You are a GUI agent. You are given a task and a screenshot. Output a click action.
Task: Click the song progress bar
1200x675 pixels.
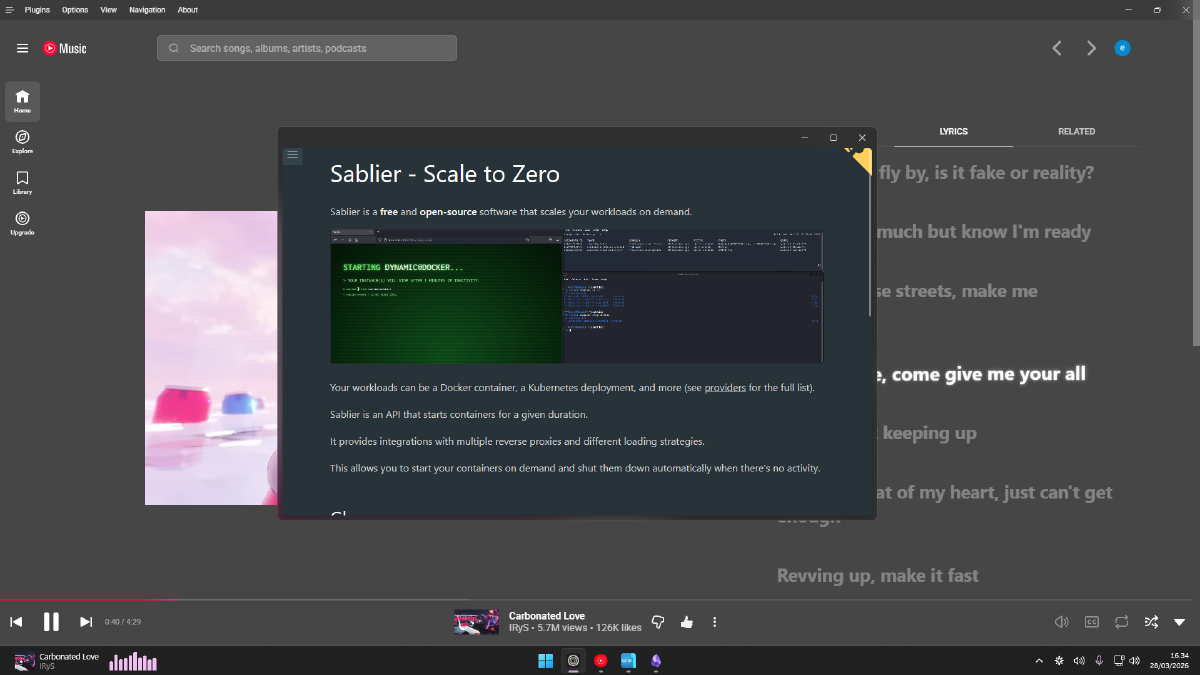[x=600, y=600]
